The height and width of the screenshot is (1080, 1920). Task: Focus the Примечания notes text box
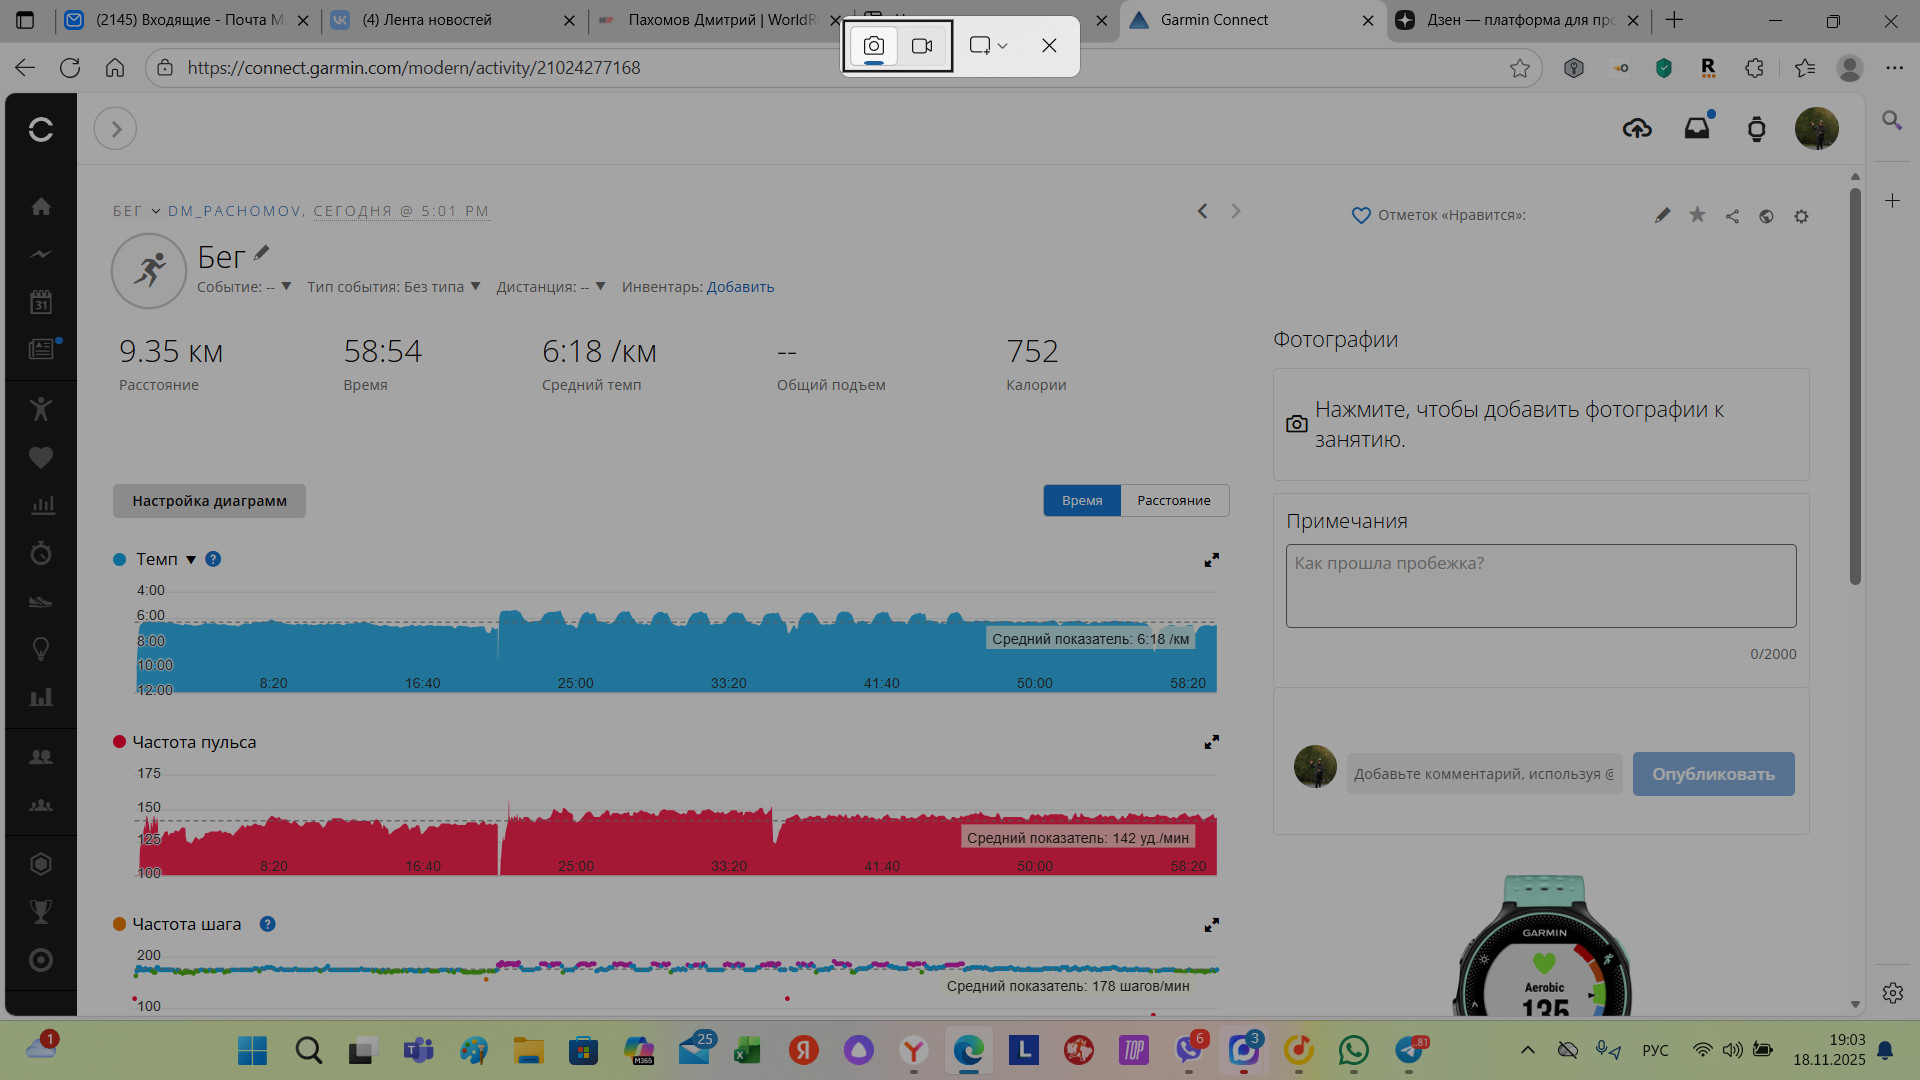click(1541, 586)
